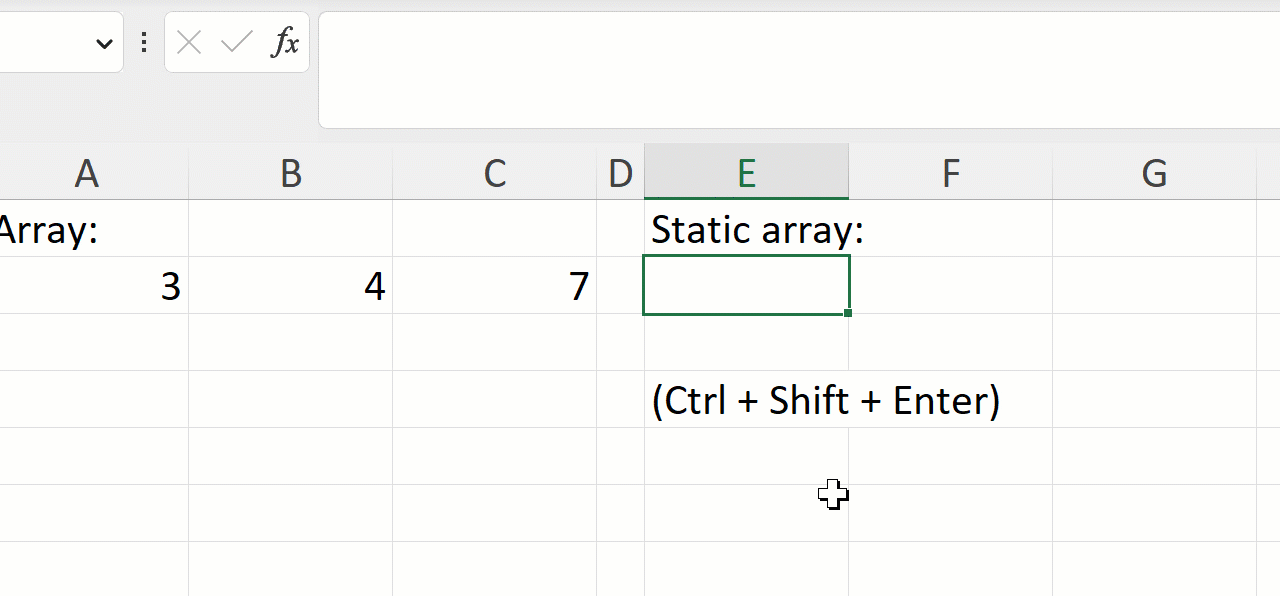Click the fill handle of the selected cell
This screenshot has height=596, width=1280.
point(848,313)
